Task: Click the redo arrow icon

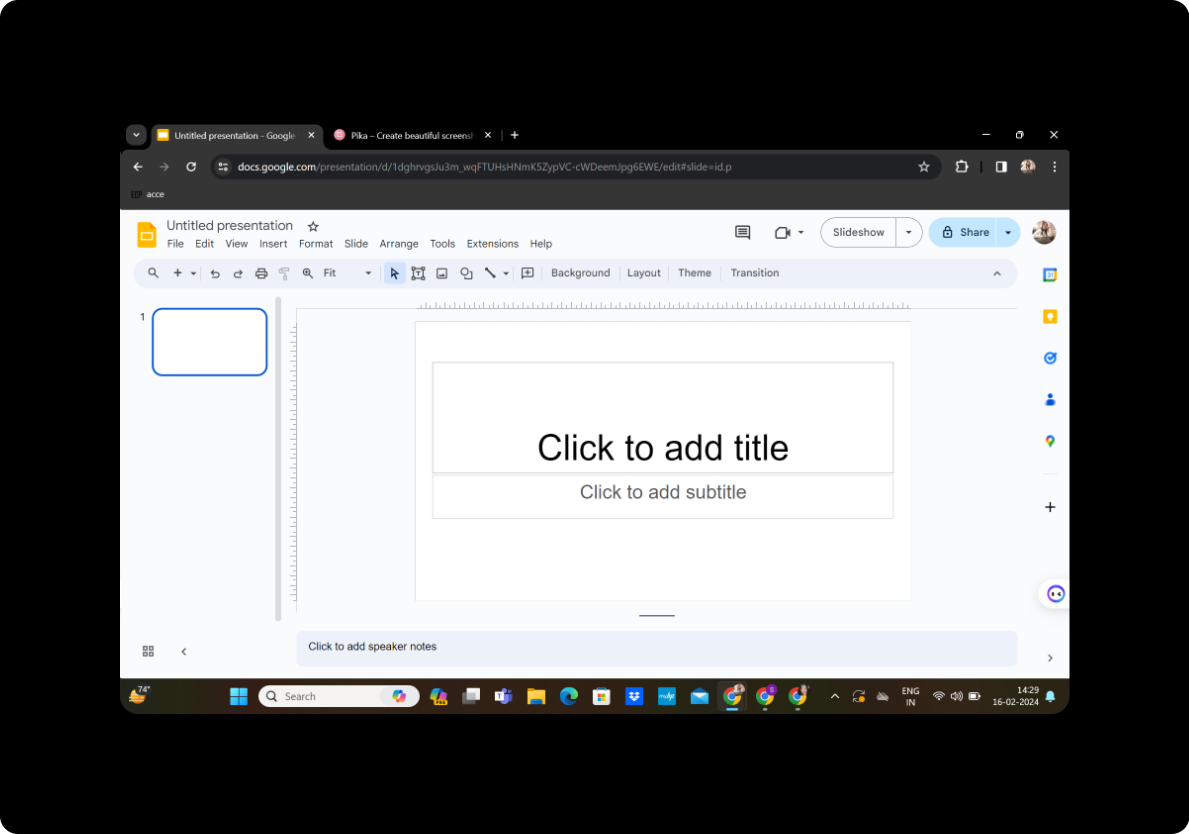Action: pyautogui.click(x=238, y=274)
